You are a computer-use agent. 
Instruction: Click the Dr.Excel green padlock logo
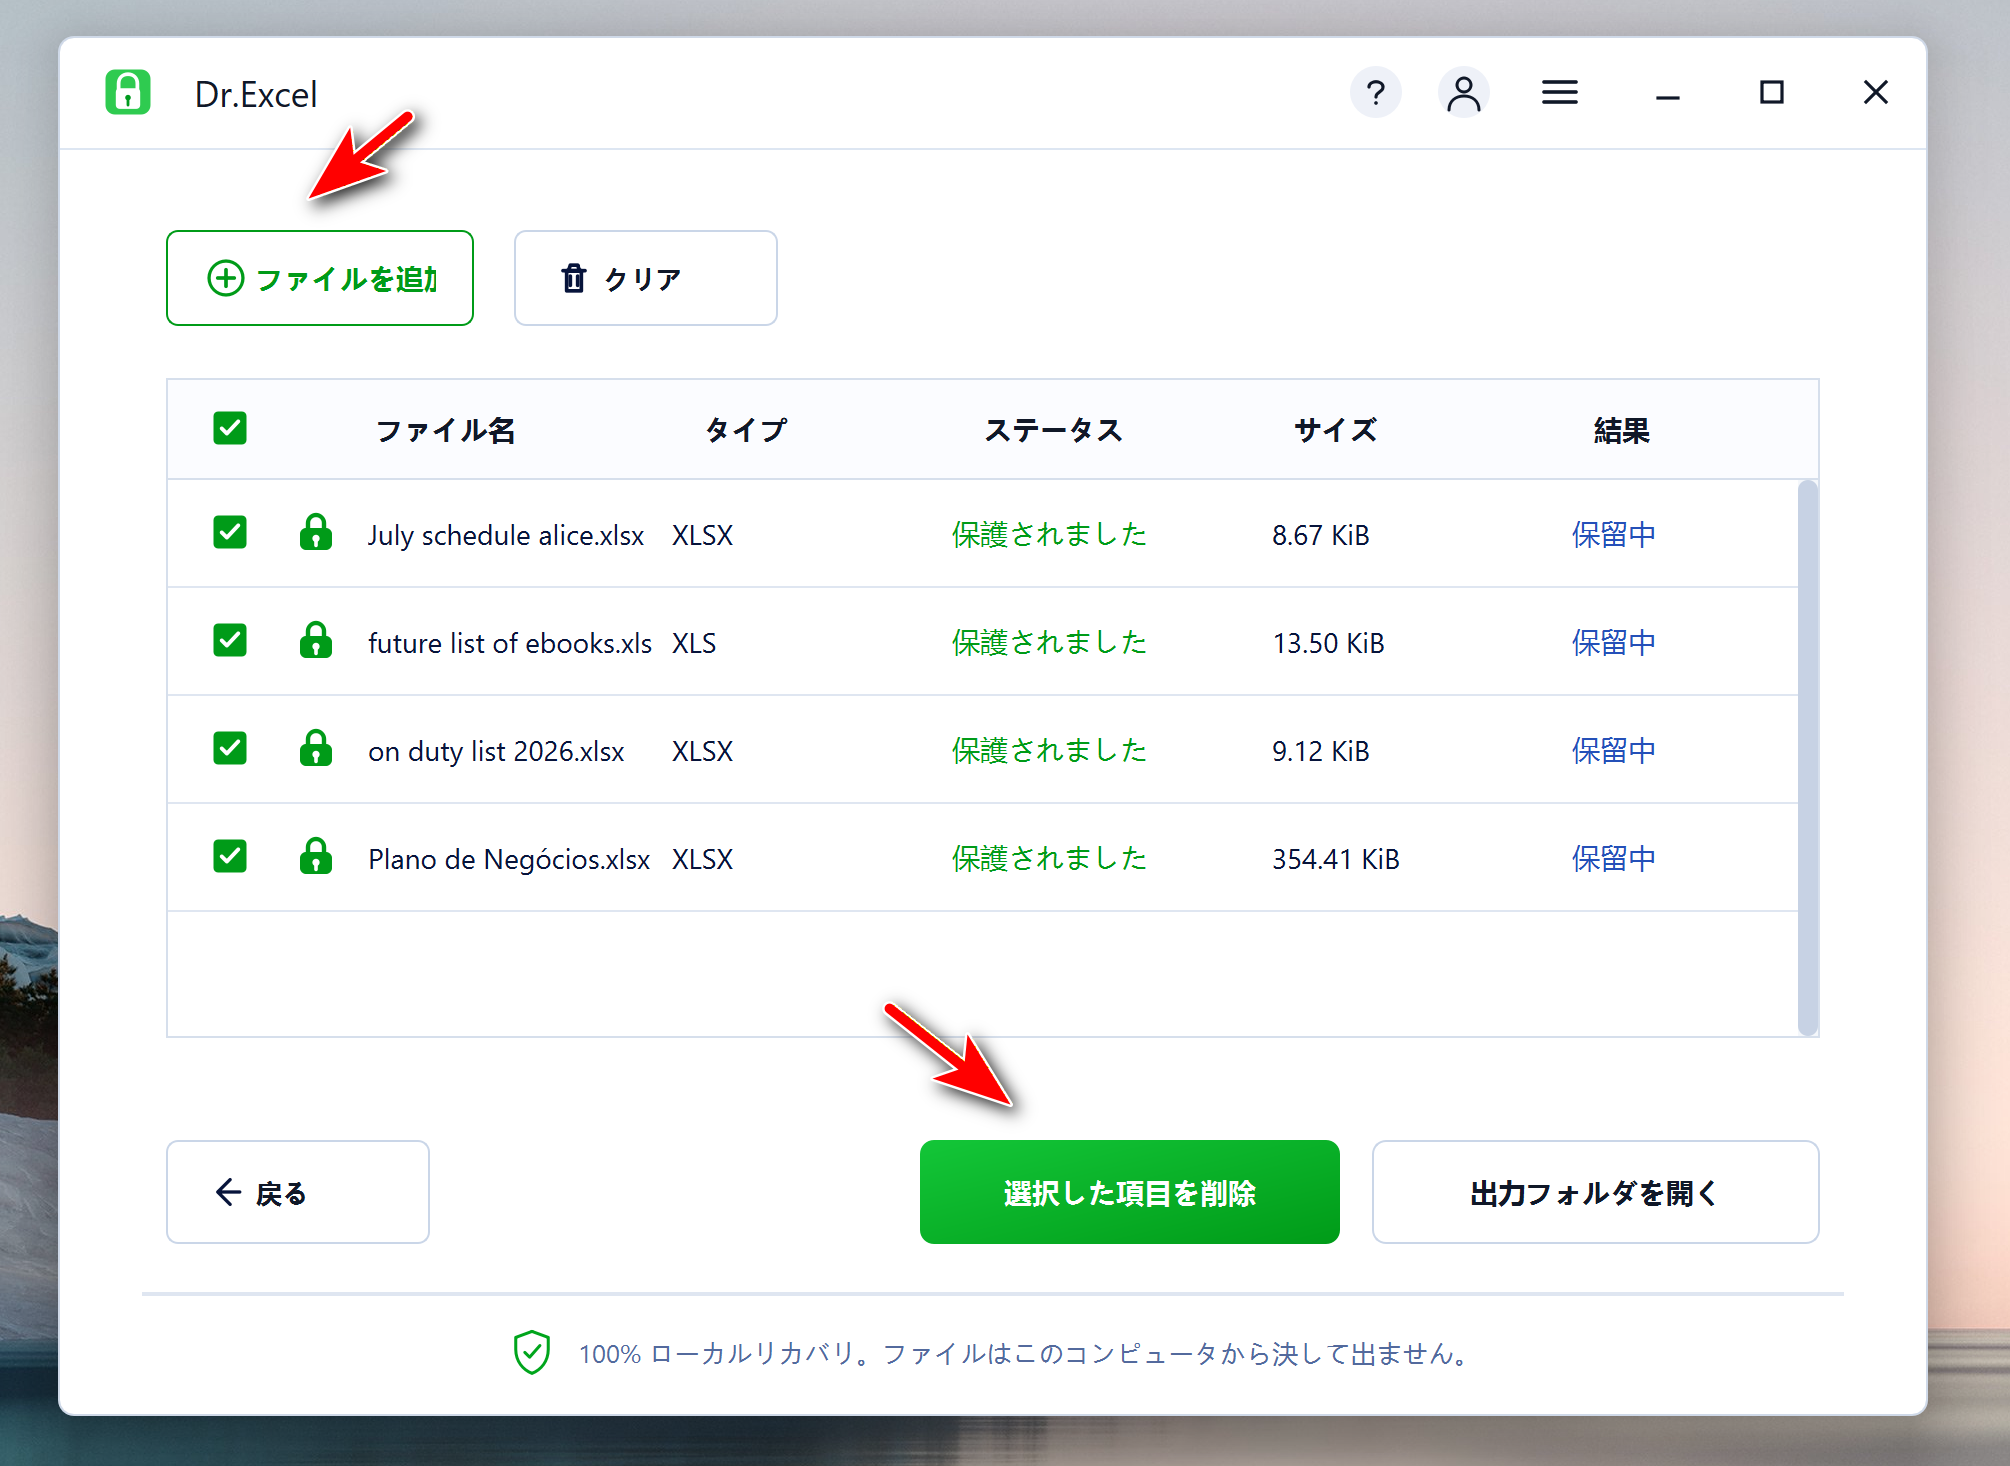pyautogui.click(x=128, y=93)
